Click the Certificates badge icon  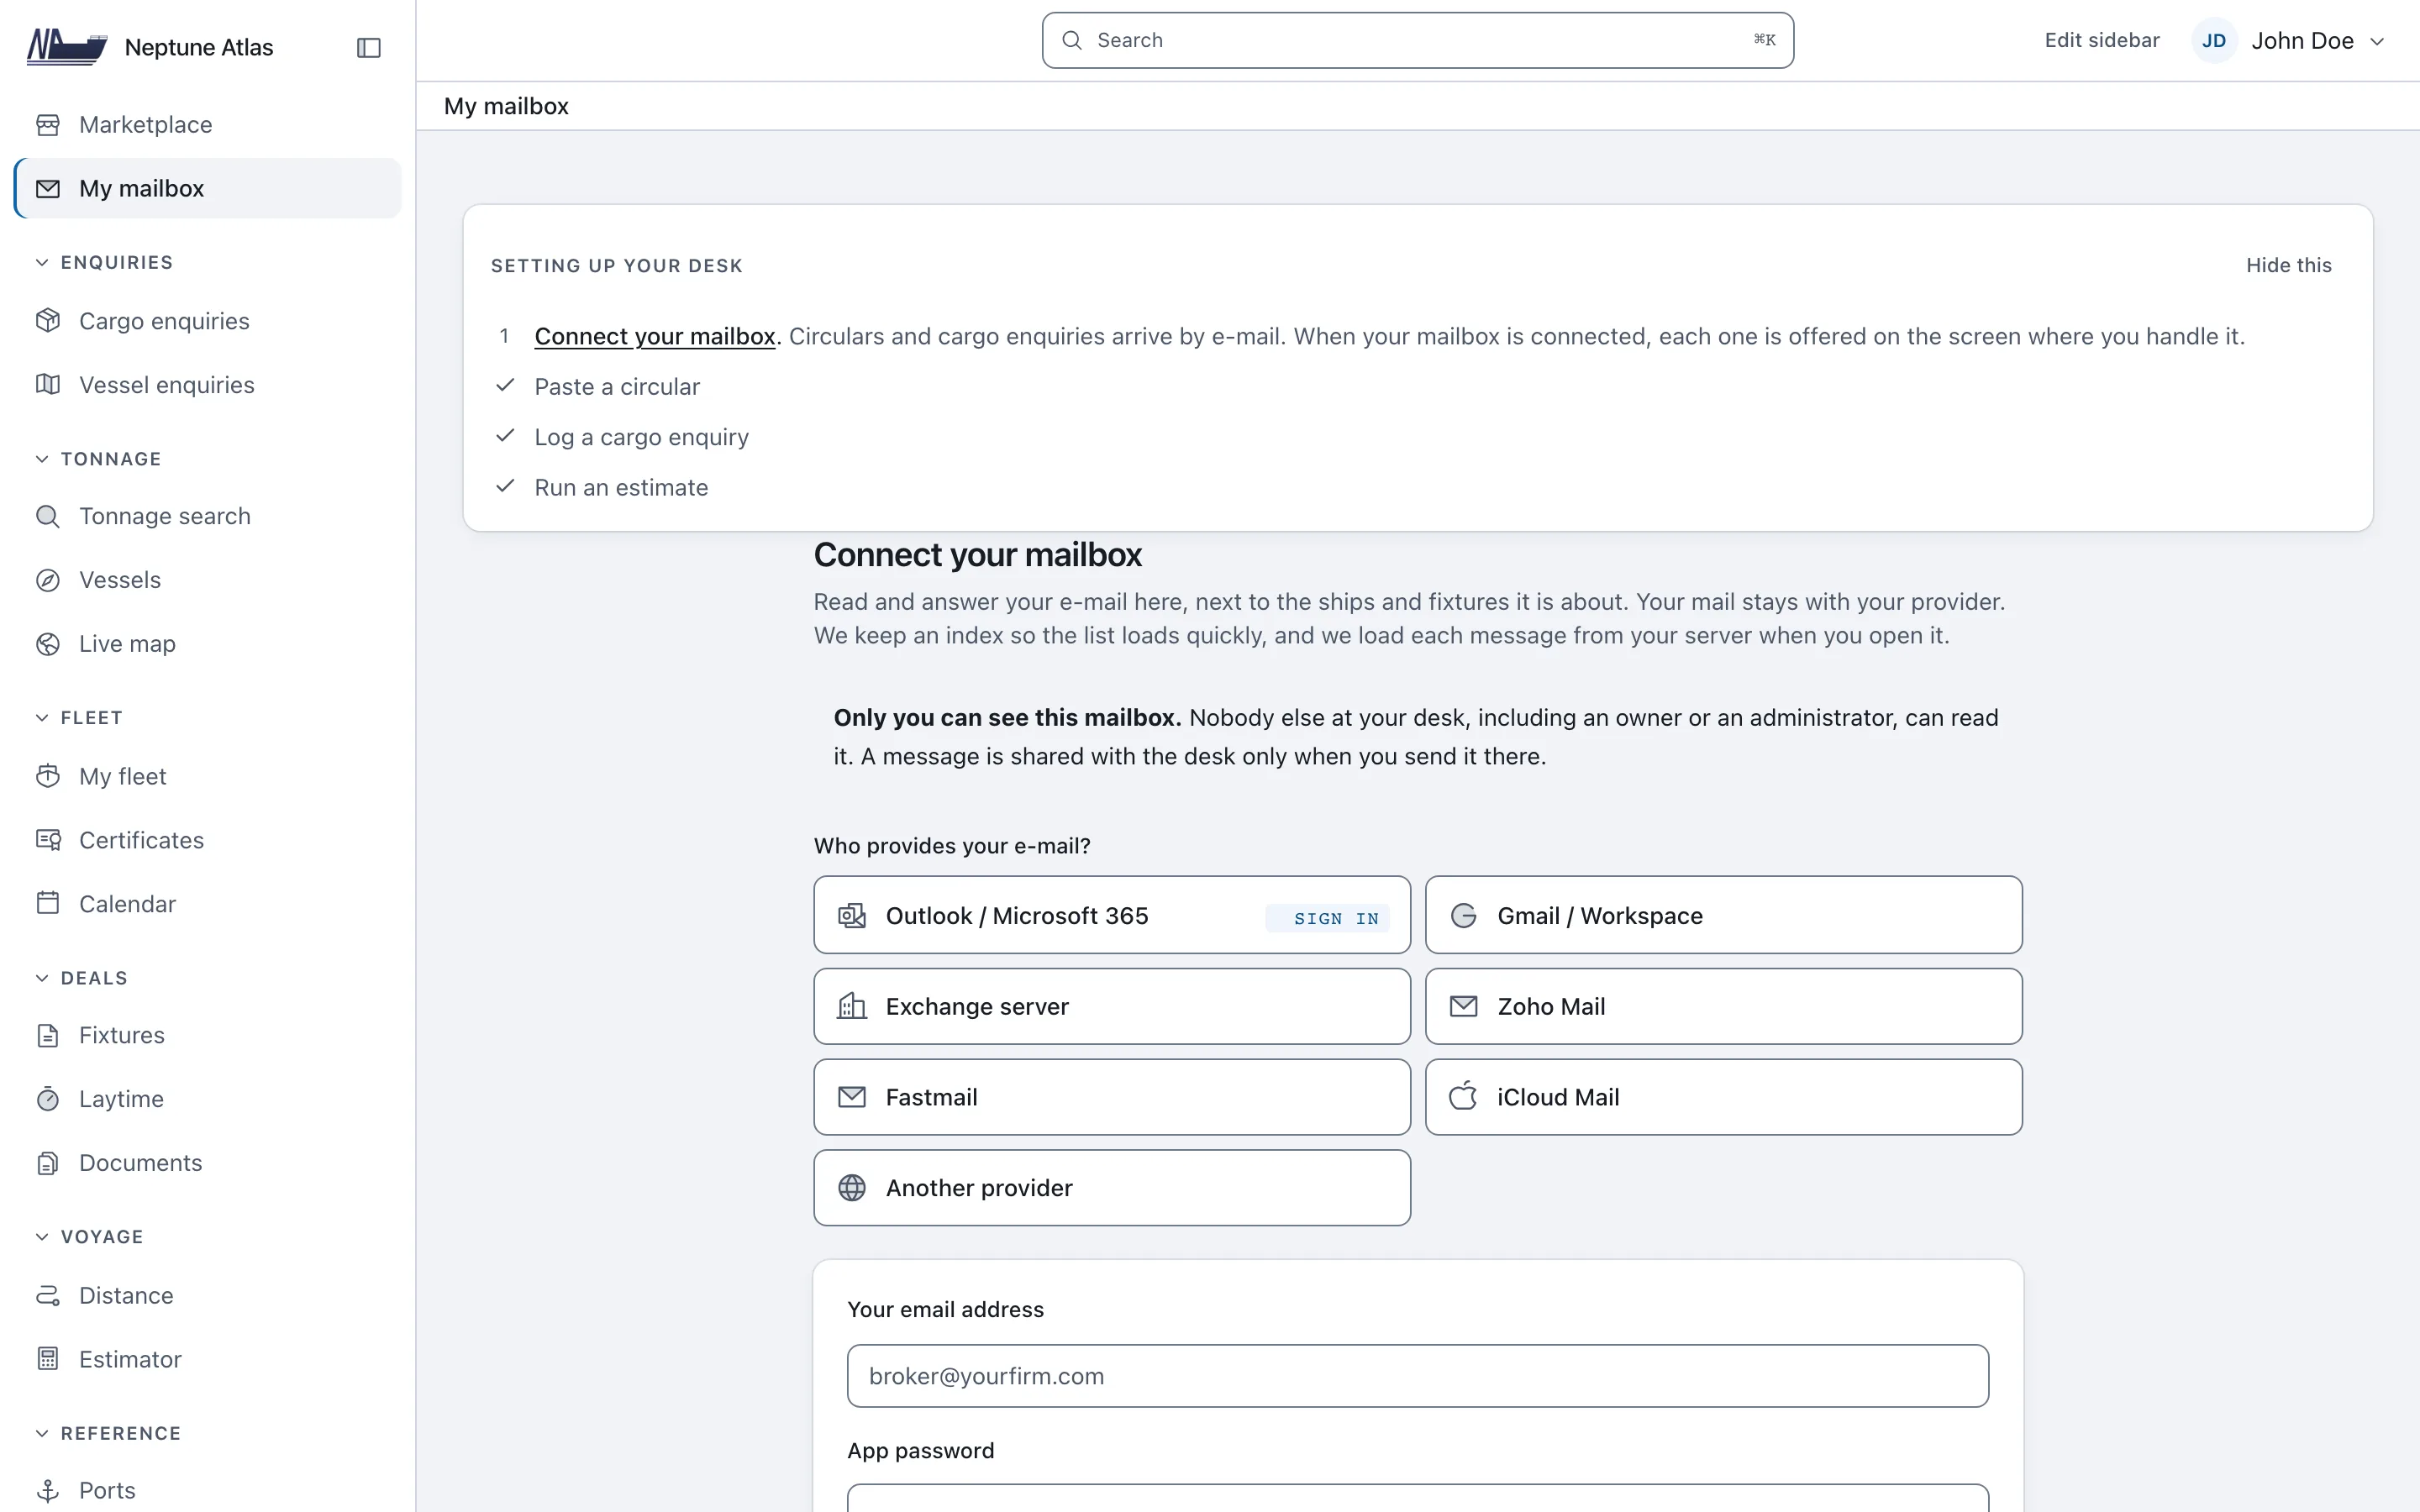pyautogui.click(x=48, y=840)
